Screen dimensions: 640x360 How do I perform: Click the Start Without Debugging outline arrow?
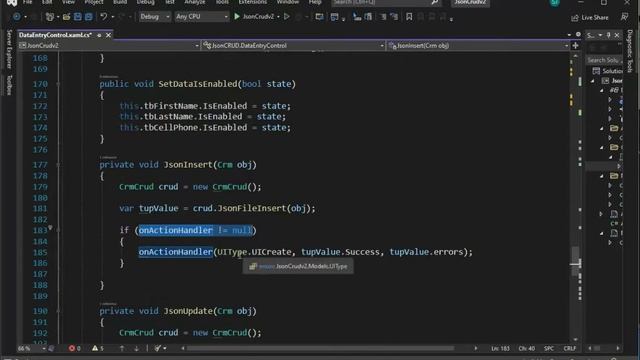[x=287, y=17]
